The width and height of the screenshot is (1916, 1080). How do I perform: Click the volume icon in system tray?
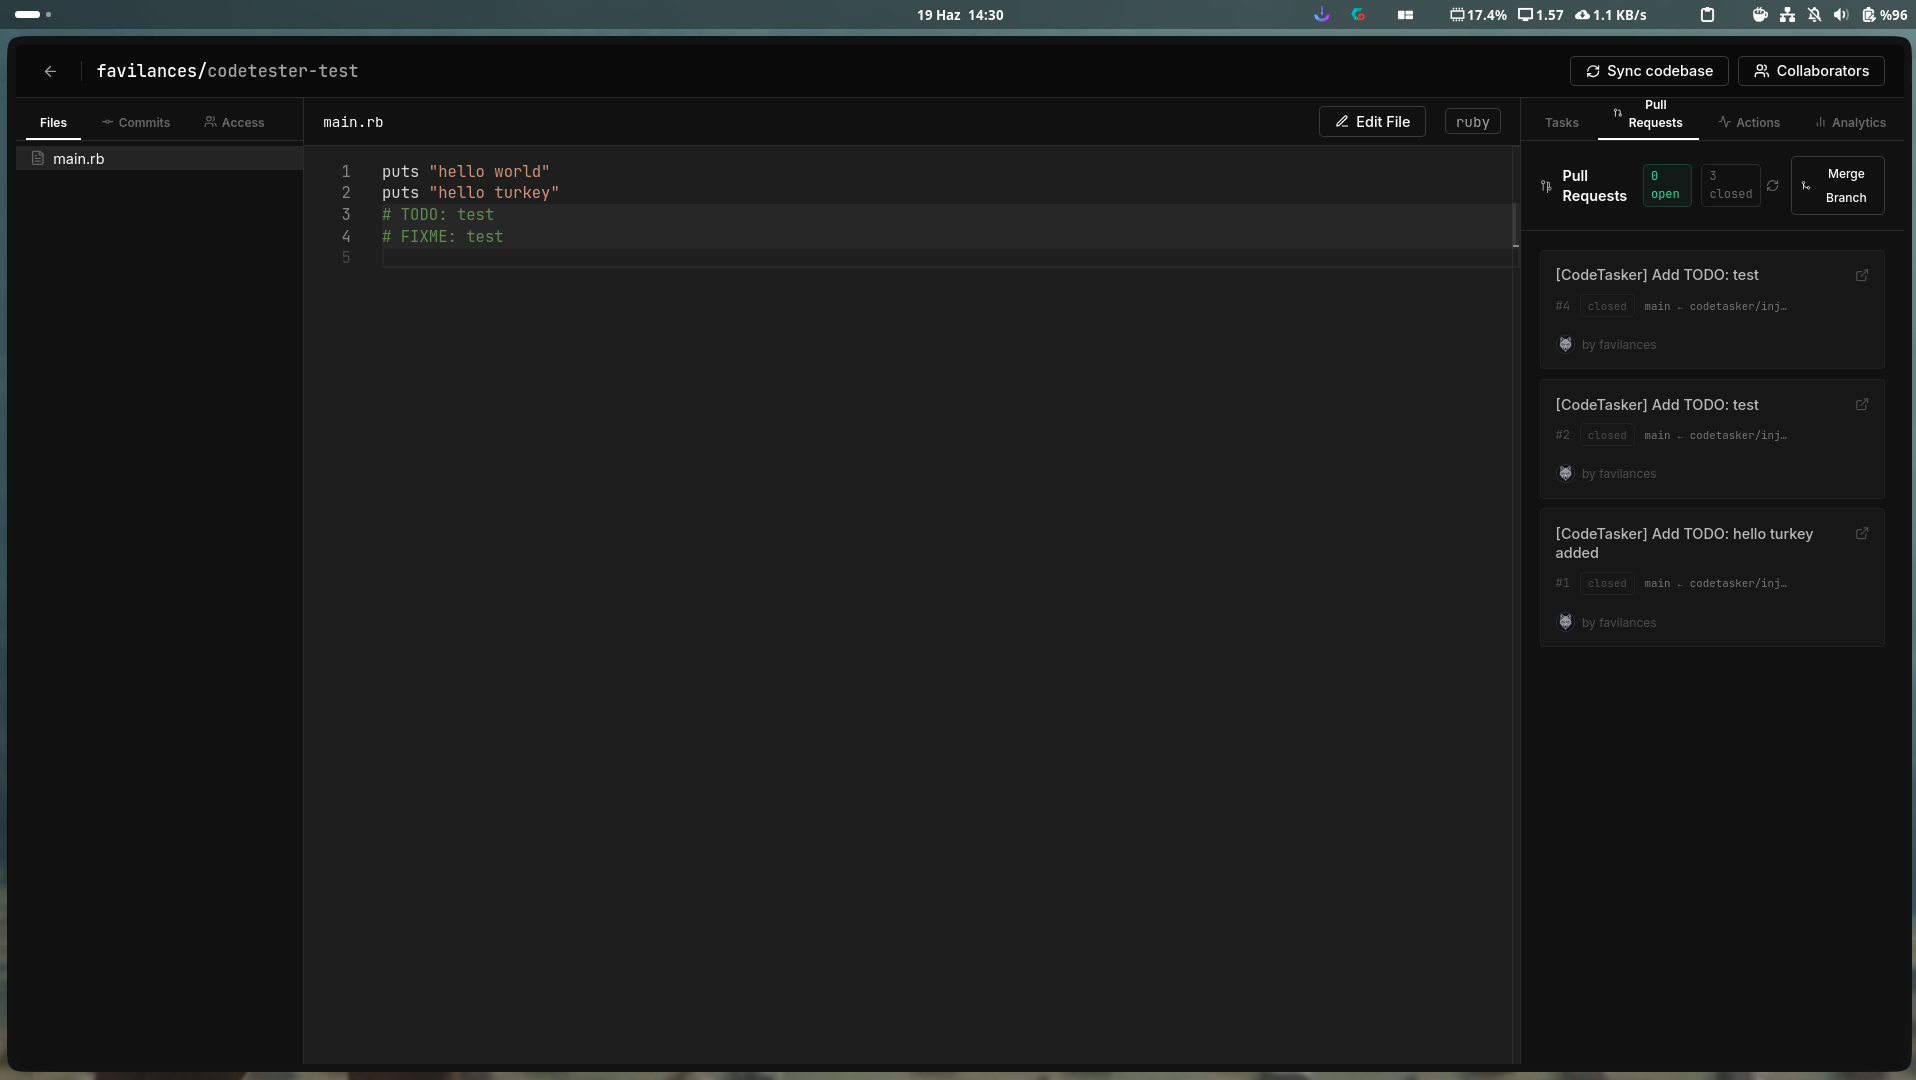[x=1841, y=15]
